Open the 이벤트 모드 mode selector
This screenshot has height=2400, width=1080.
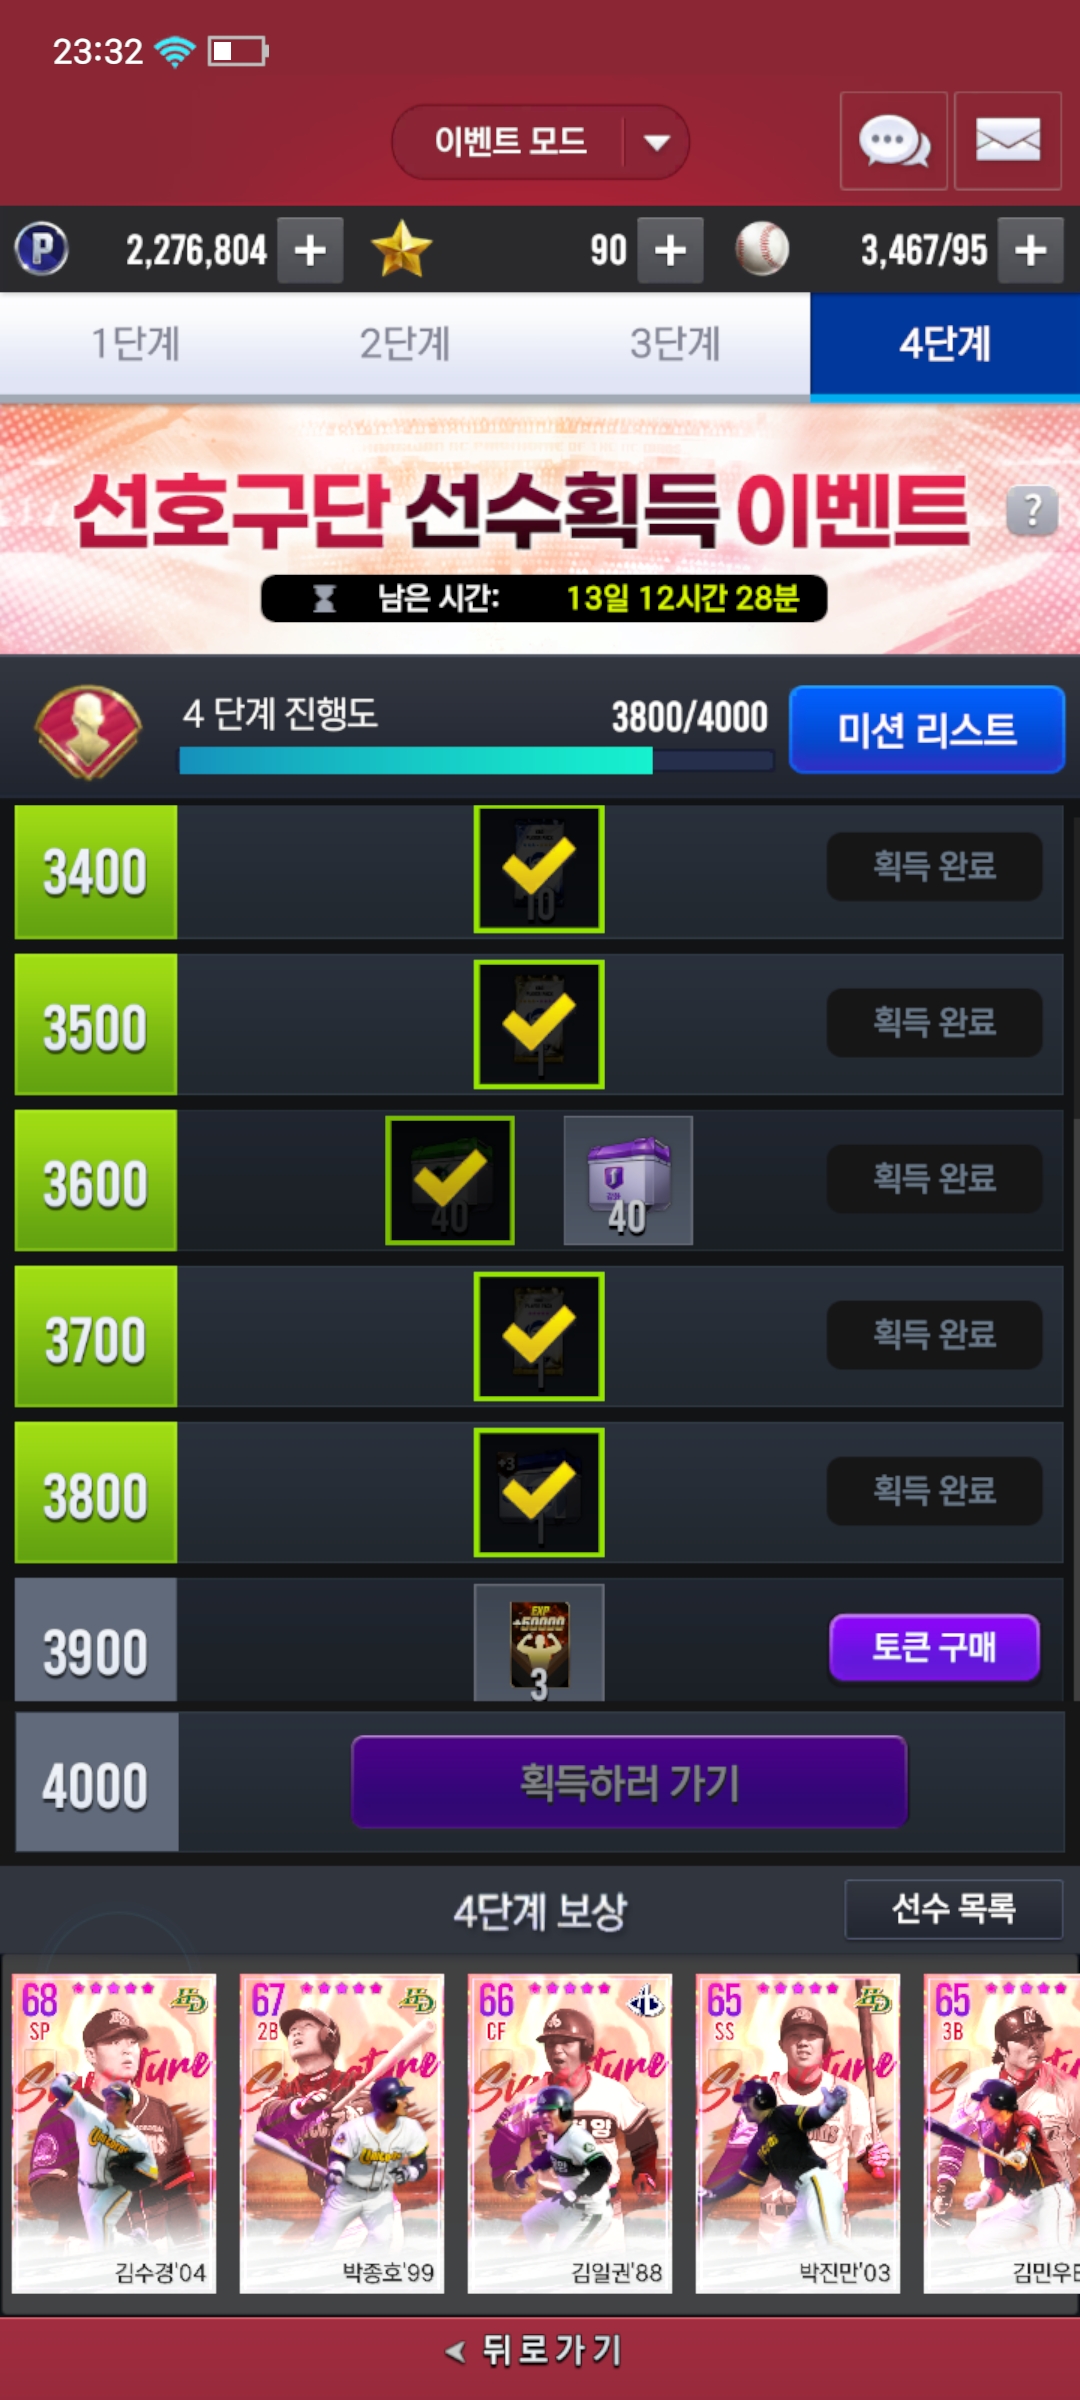[x=540, y=142]
